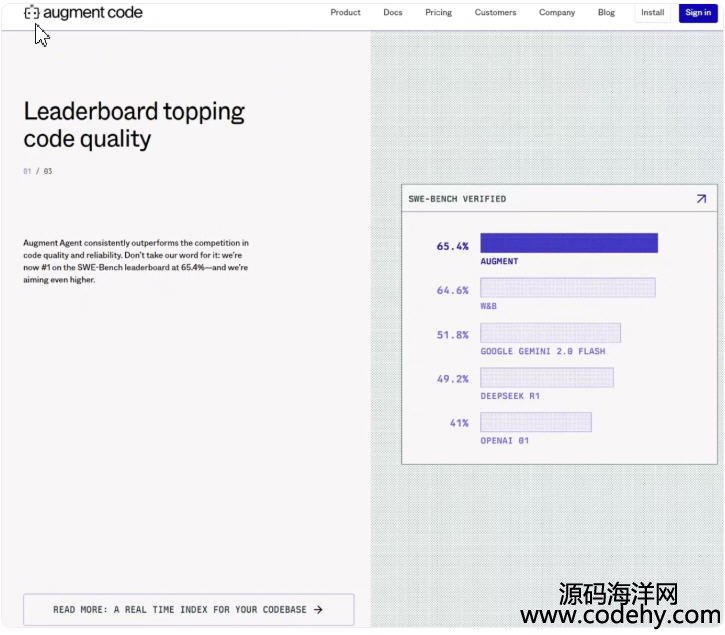Click the OPENAI O1 label
The image size is (725, 635).
(x=504, y=441)
